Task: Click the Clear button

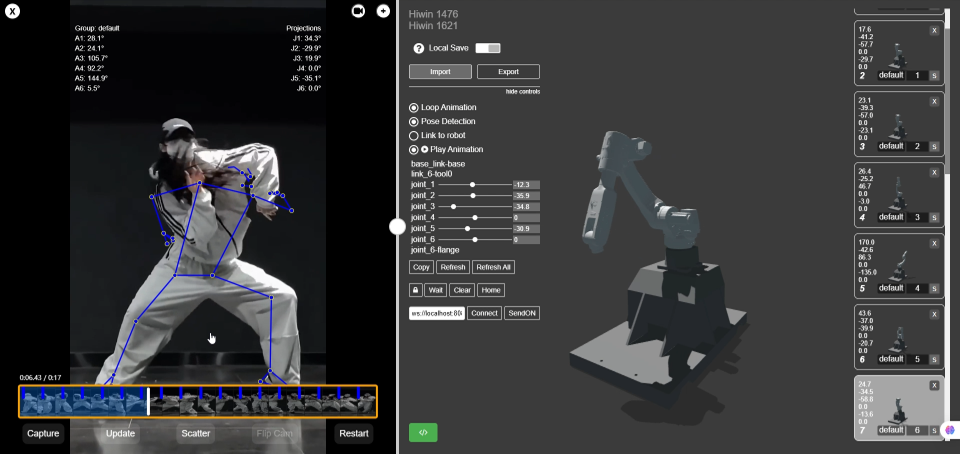Action: [x=462, y=290]
